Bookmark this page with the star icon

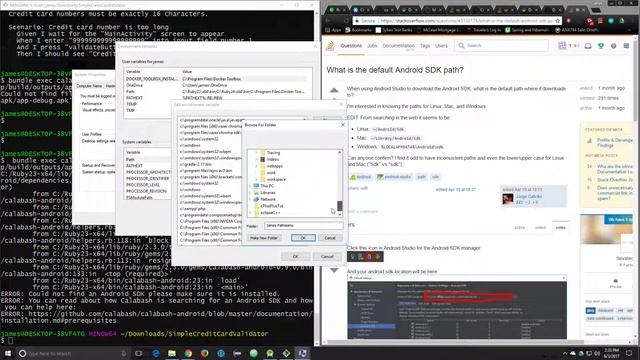(x=558, y=20)
